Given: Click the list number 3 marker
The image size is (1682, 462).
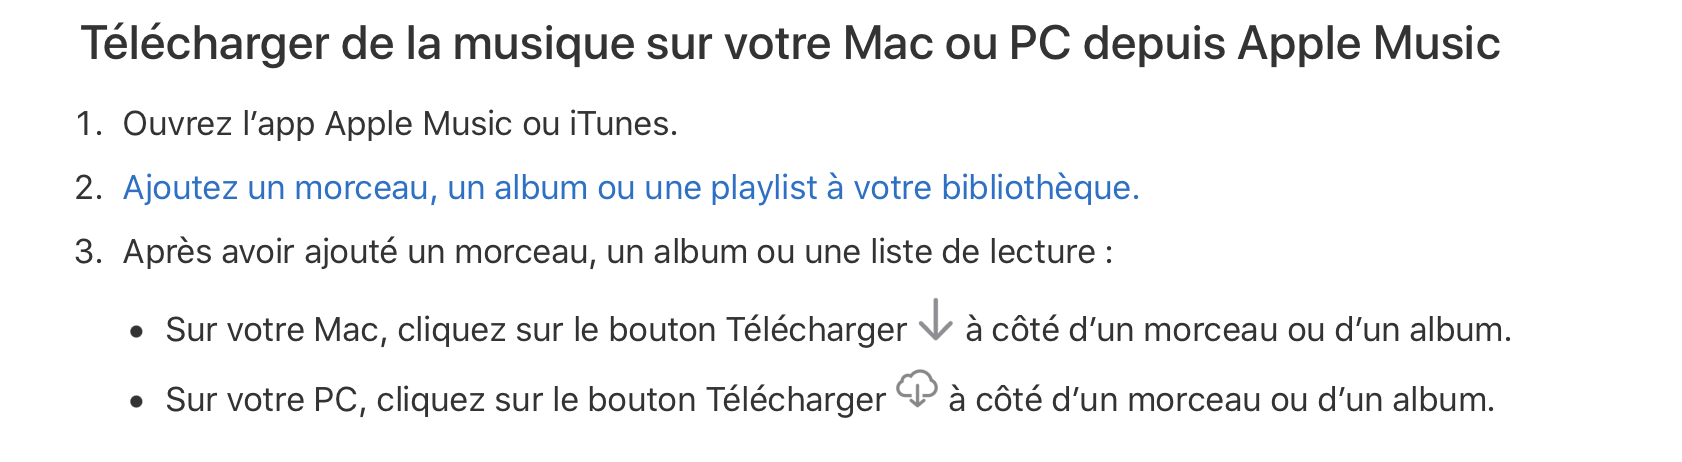Looking at the screenshot, I should [89, 251].
